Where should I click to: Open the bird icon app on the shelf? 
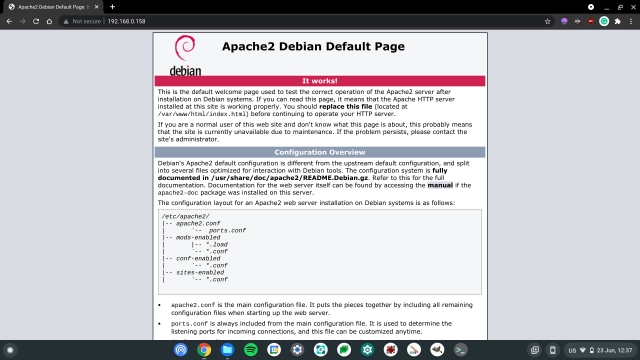click(x=437, y=350)
